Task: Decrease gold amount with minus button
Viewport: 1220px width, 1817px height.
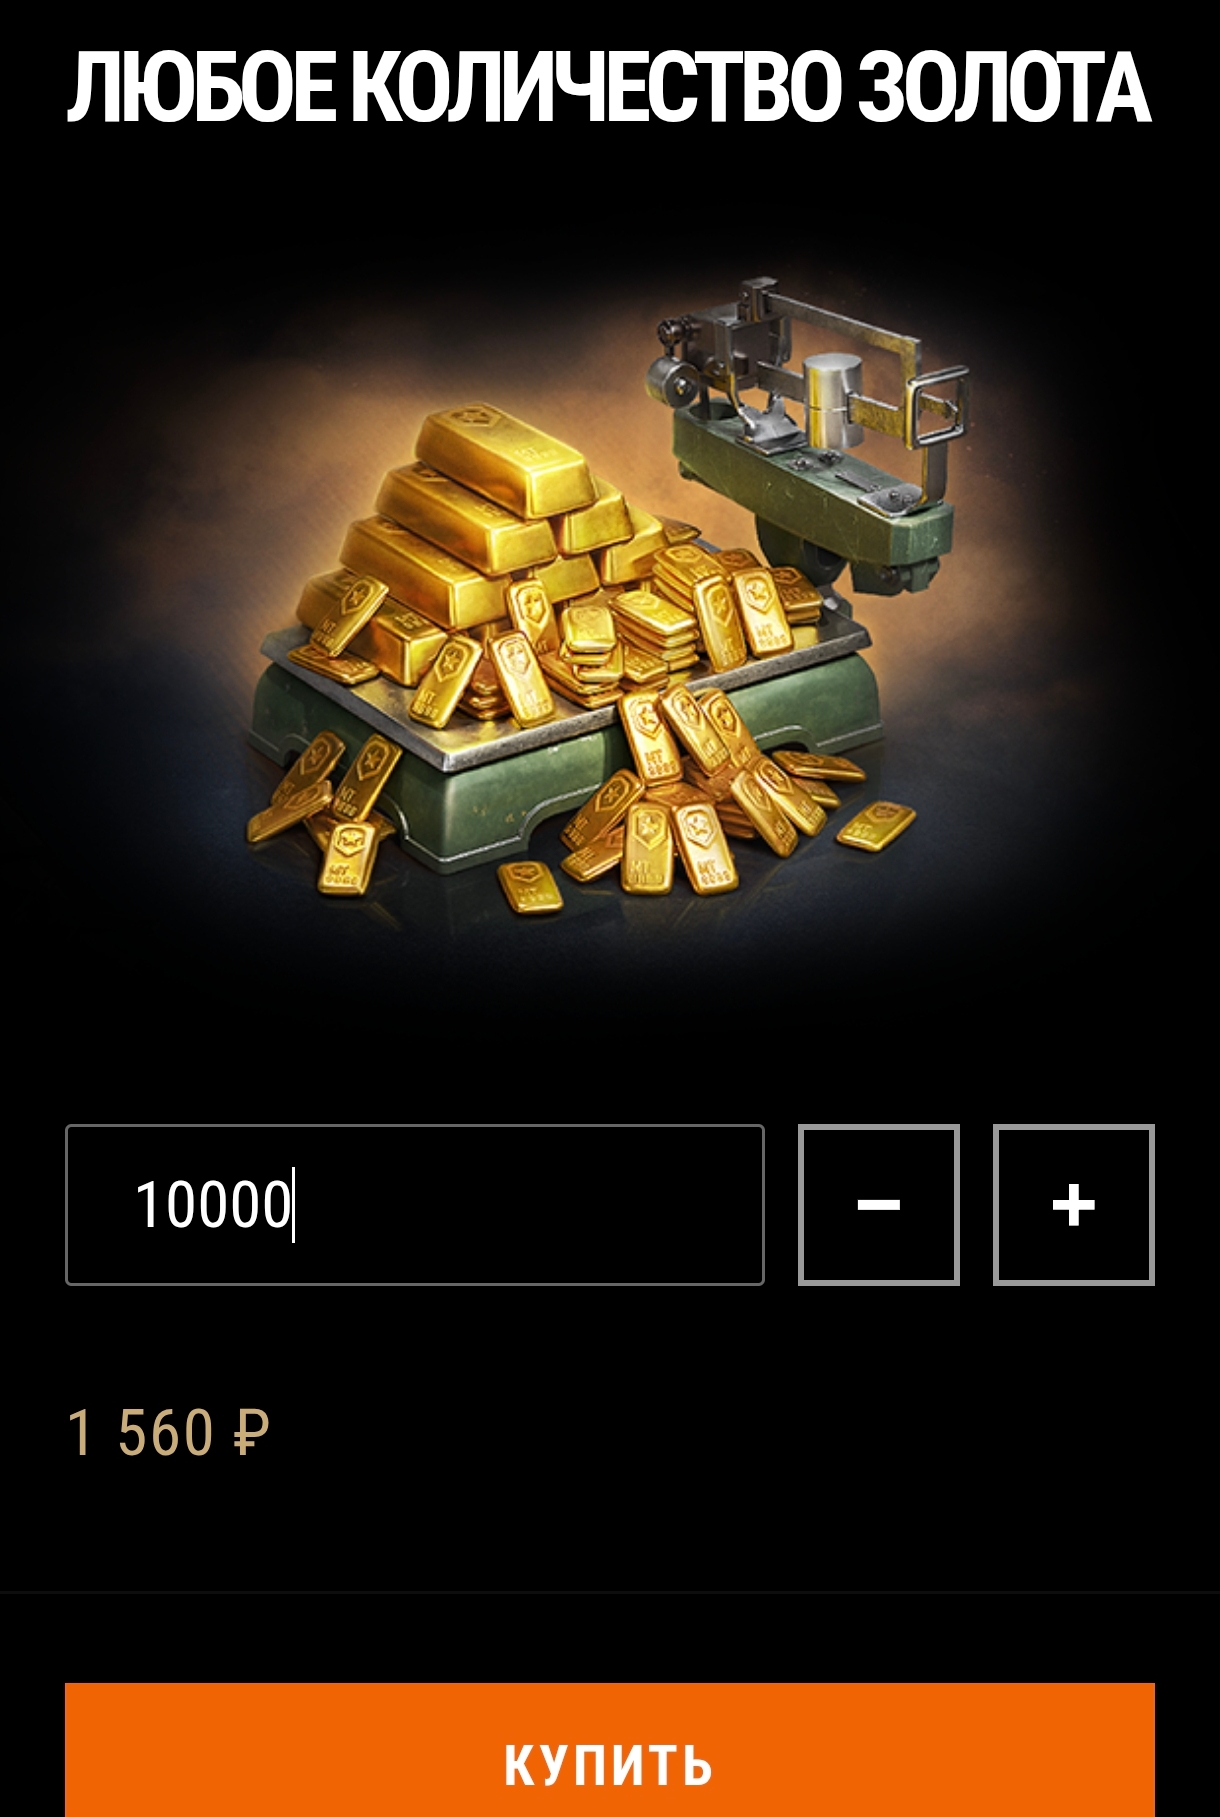Action: coord(878,1204)
